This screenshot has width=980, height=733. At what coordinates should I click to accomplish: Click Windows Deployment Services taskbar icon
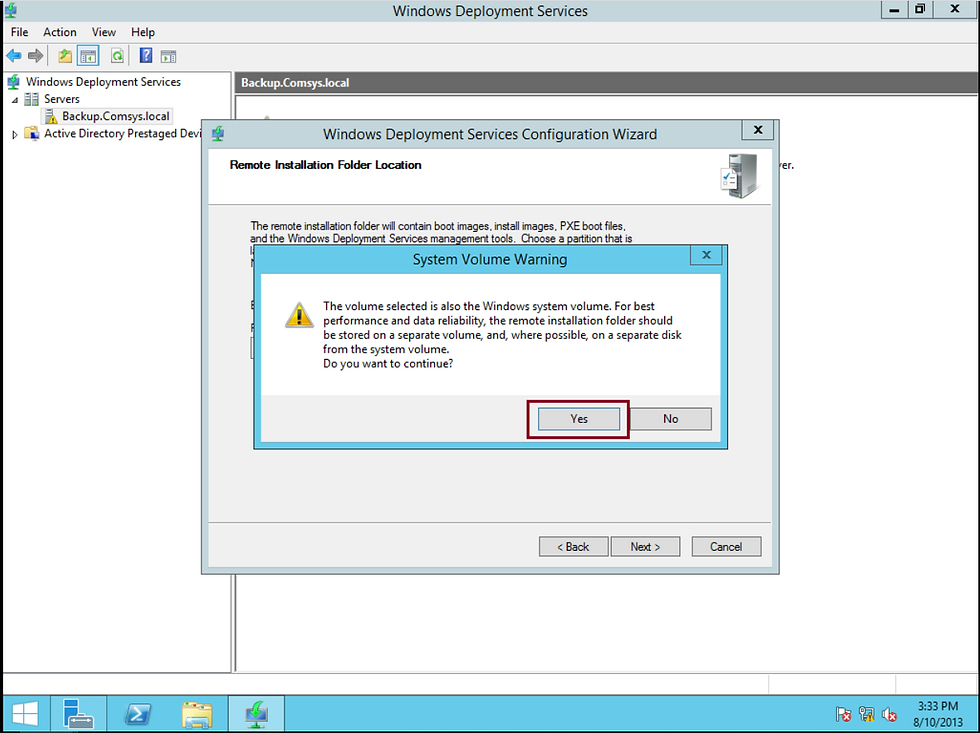[x=256, y=714]
